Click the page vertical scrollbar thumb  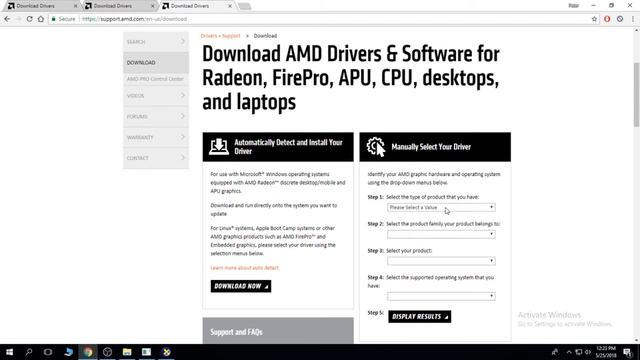pos(636,95)
